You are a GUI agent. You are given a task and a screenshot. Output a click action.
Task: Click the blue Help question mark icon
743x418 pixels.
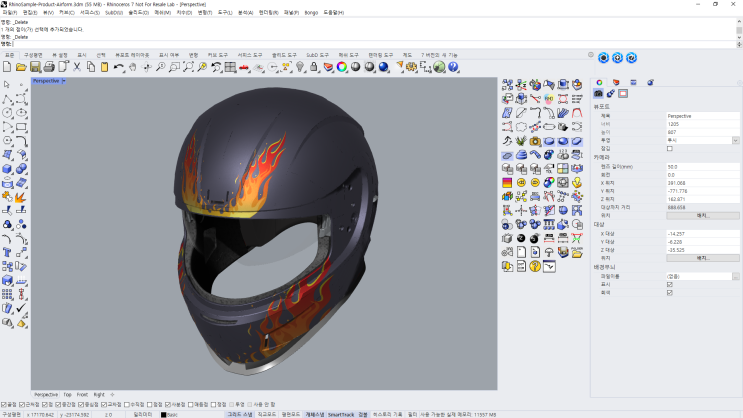(x=453, y=67)
